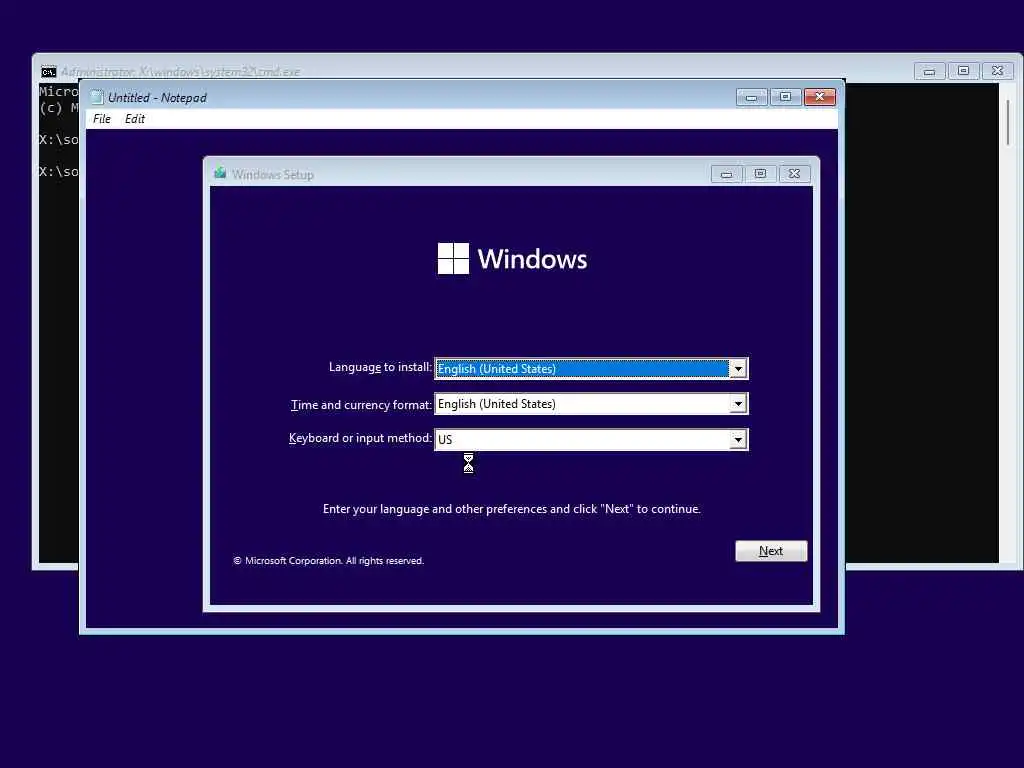Click the 'Enter your language' instruction text
Viewport: 1024px width, 768px height.
[511, 509]
